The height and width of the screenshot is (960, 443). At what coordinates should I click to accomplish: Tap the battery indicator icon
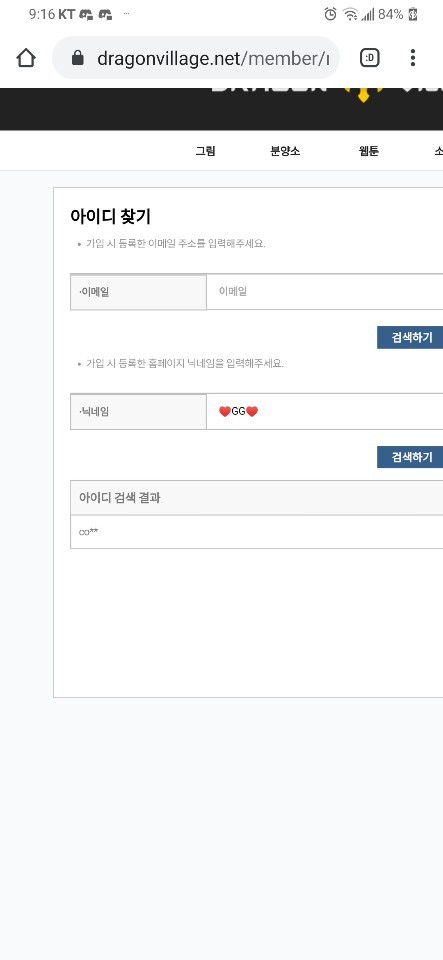tap(413, 14)
